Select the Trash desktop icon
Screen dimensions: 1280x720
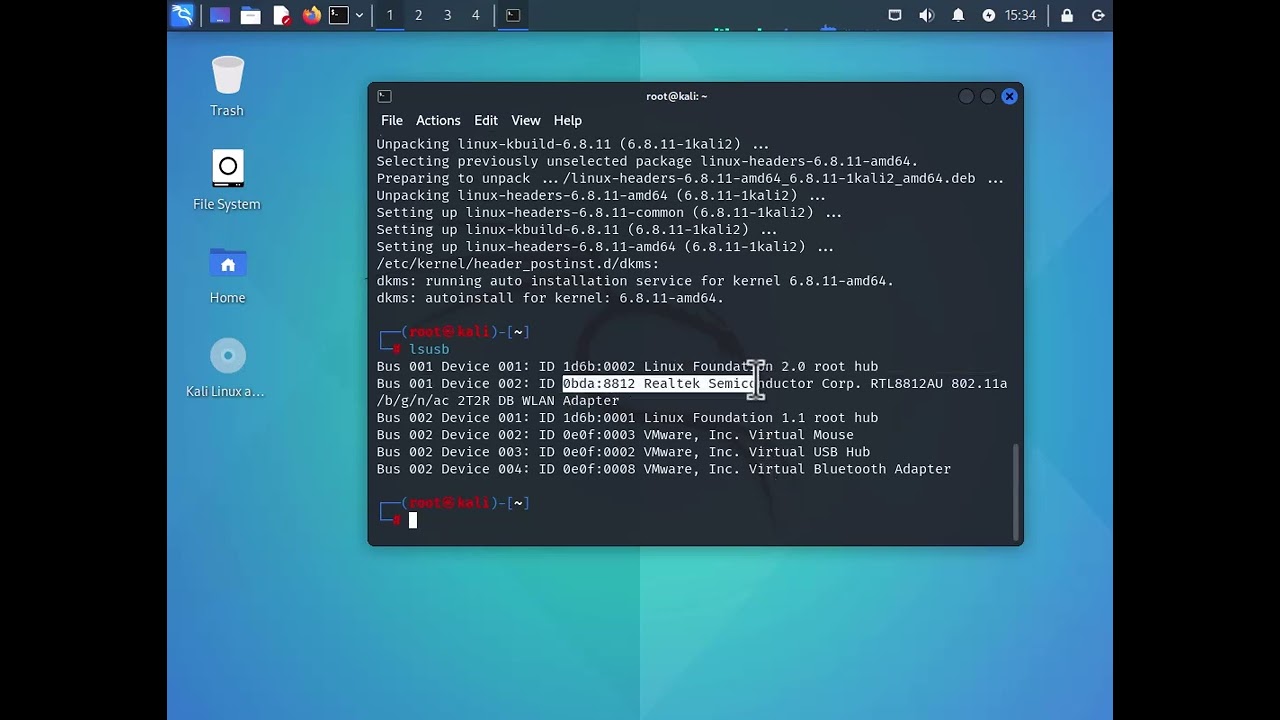(x=227, y=86)
